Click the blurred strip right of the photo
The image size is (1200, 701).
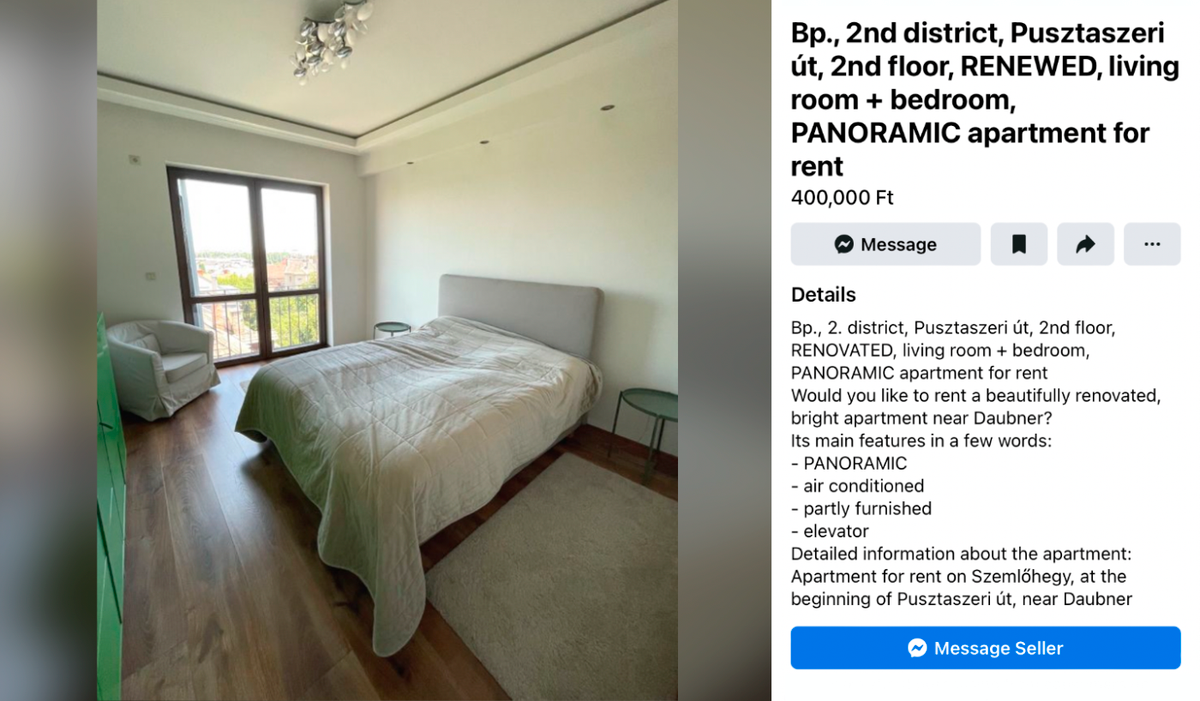tap(724, 350)
